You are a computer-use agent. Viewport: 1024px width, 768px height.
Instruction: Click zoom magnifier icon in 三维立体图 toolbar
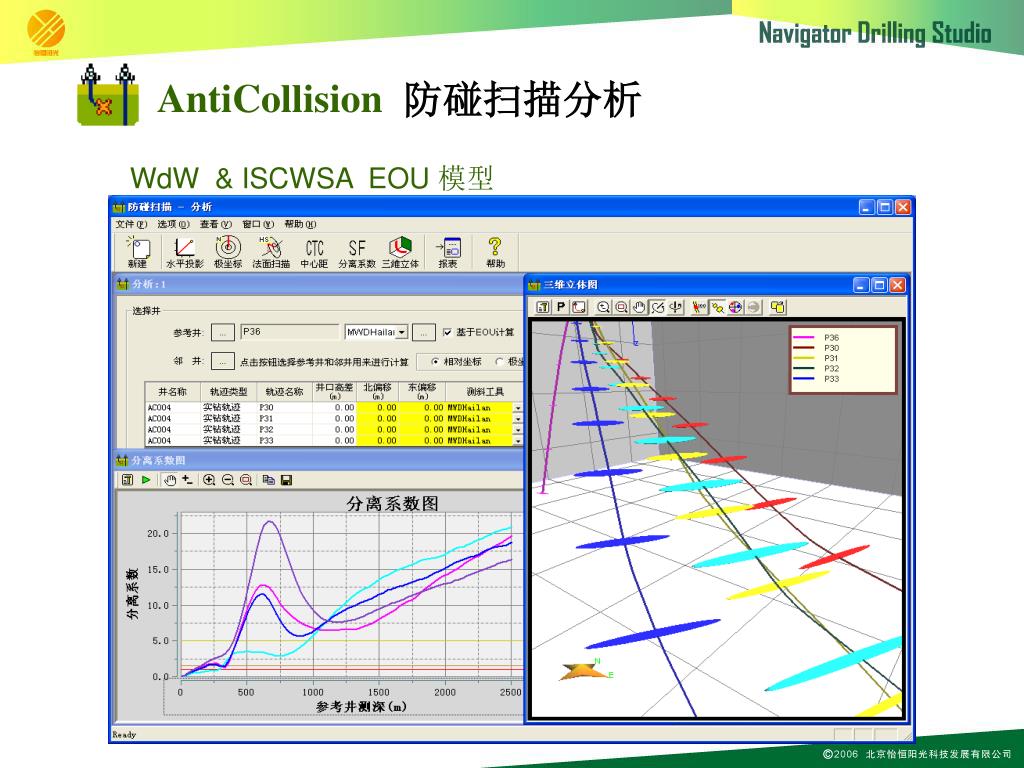[x=603, y=307]
